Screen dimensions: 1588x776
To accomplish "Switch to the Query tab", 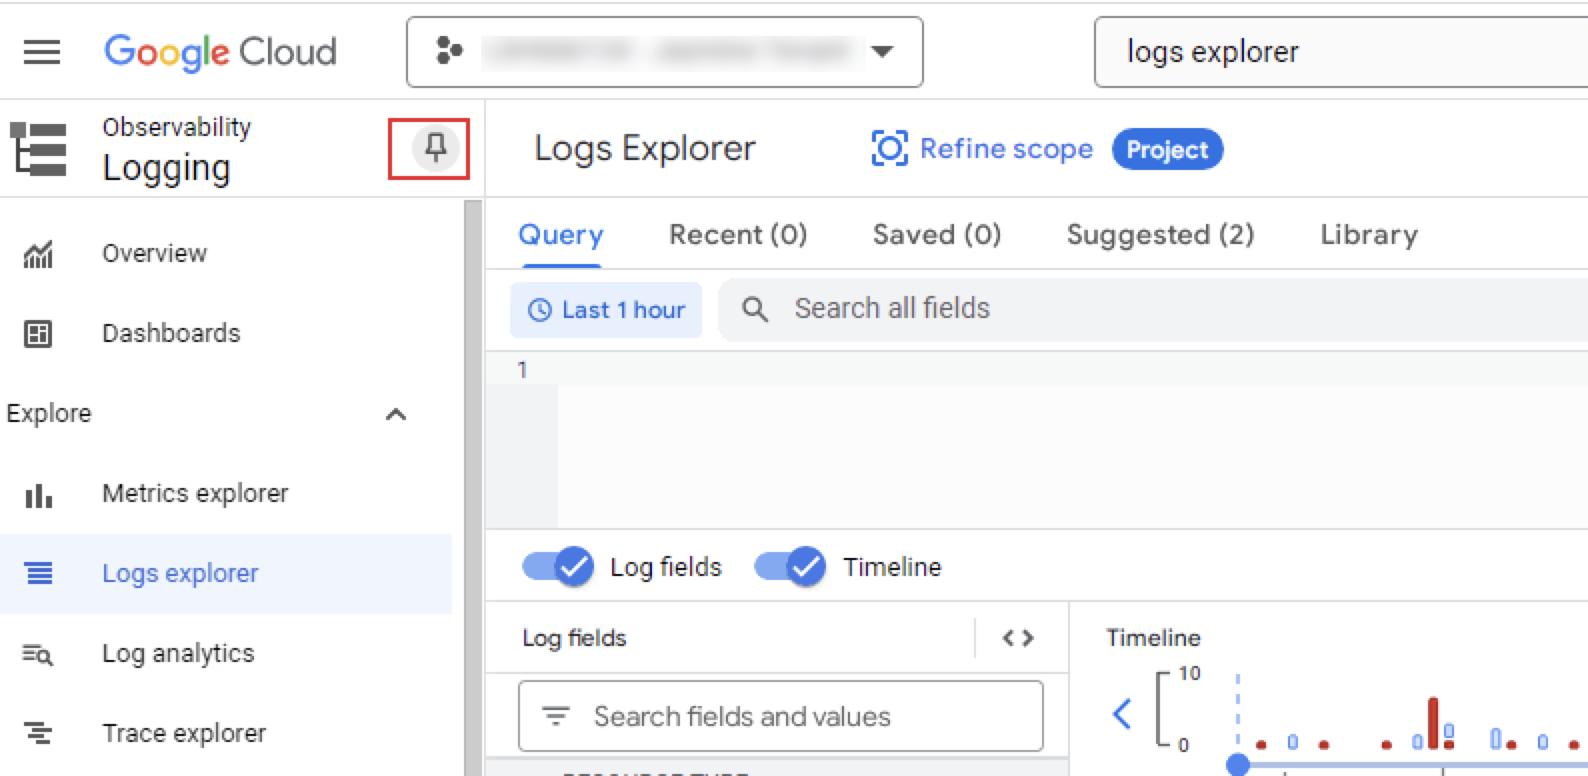I will 561,235.
